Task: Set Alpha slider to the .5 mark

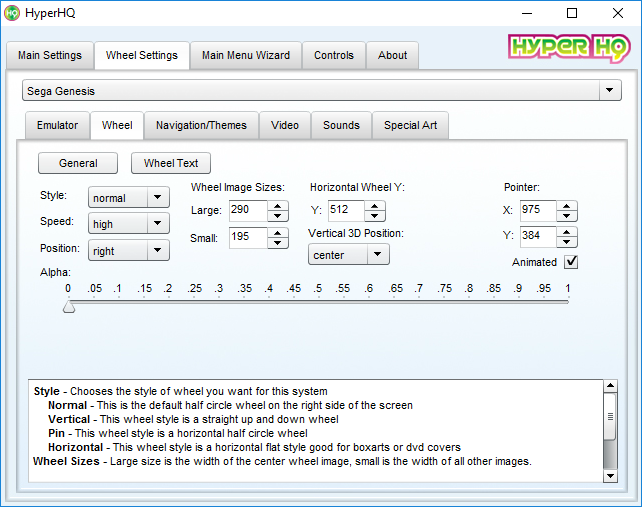Action: pos(318,302)
